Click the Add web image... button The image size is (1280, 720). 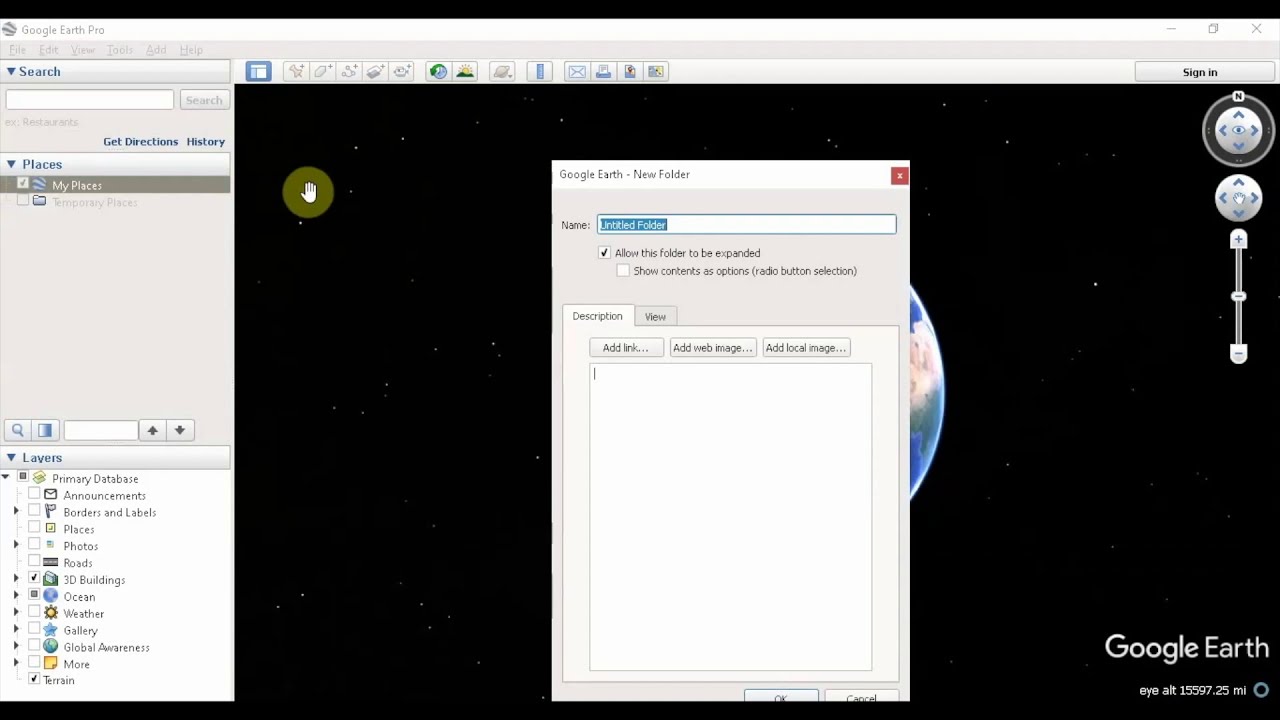click(x=712, y=348)
